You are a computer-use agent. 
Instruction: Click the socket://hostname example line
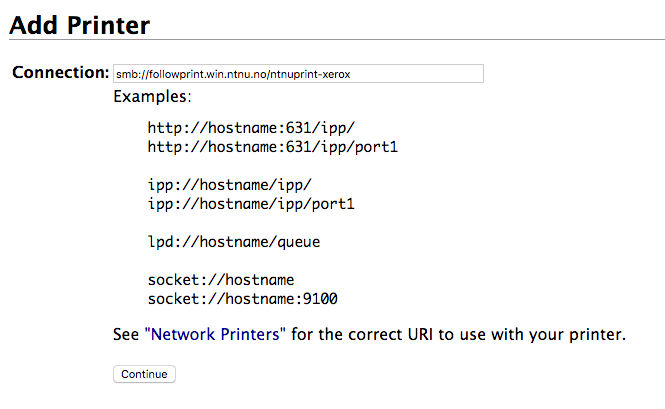(x=221, y=280)
